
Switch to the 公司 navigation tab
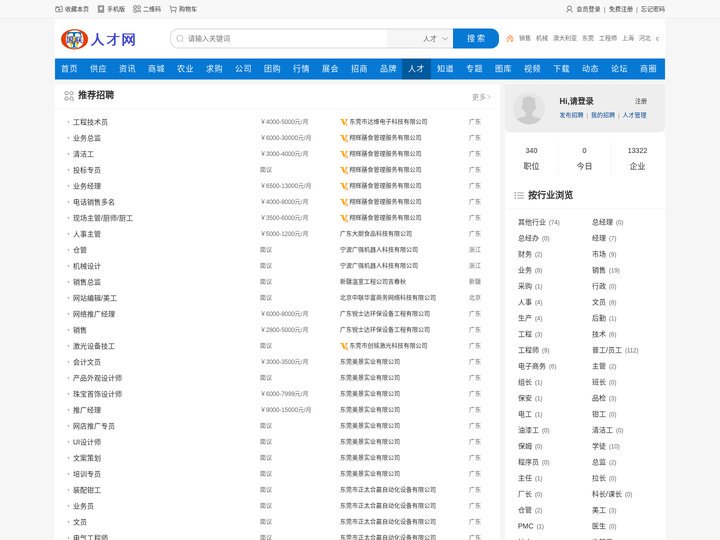(243, 69)
